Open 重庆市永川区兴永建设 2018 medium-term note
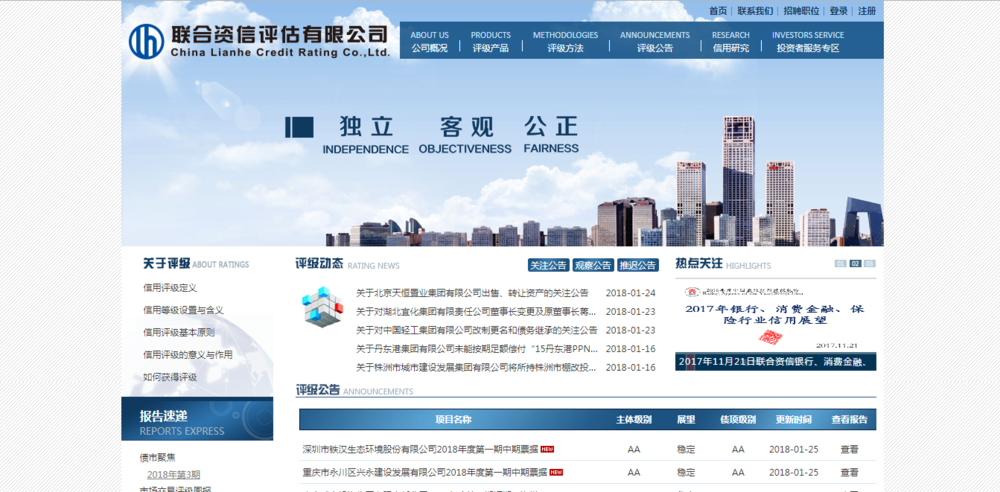 pyautogui.click(x=425, y=473)
